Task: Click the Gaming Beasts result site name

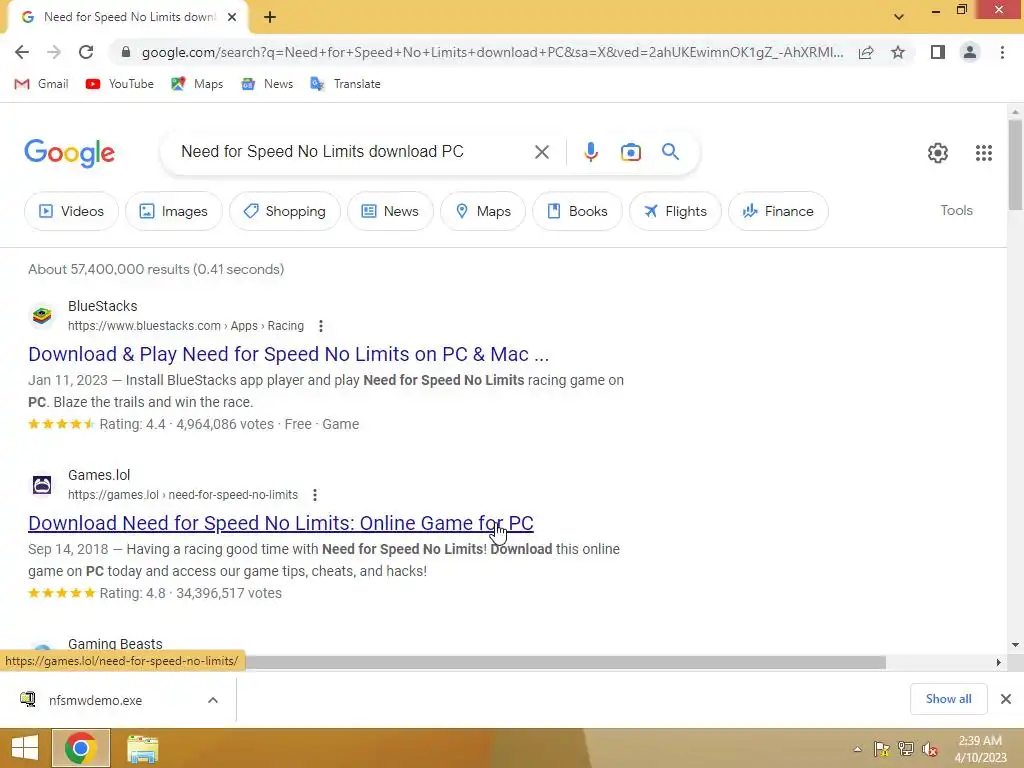Action: [115, 645]
